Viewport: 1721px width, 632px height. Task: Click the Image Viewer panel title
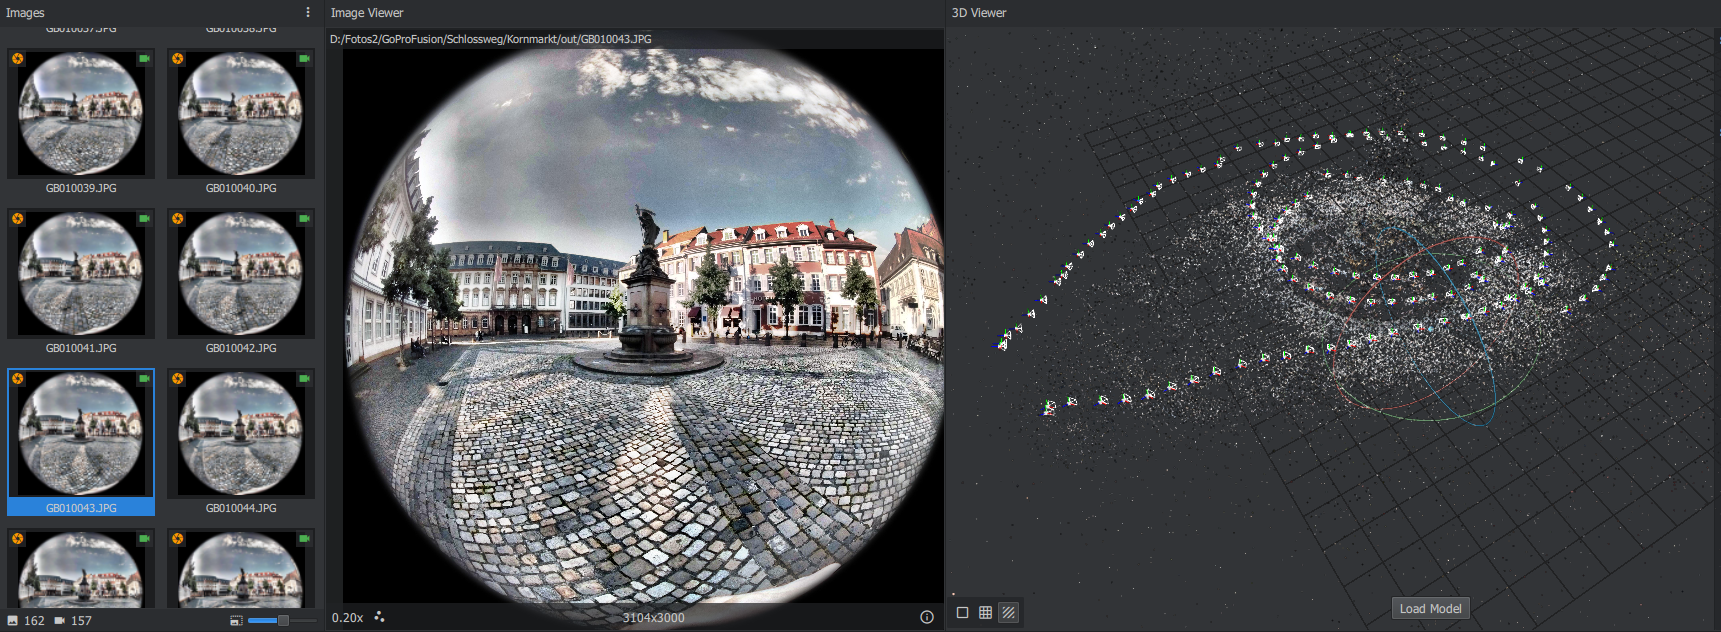click(x=367, y=13)
